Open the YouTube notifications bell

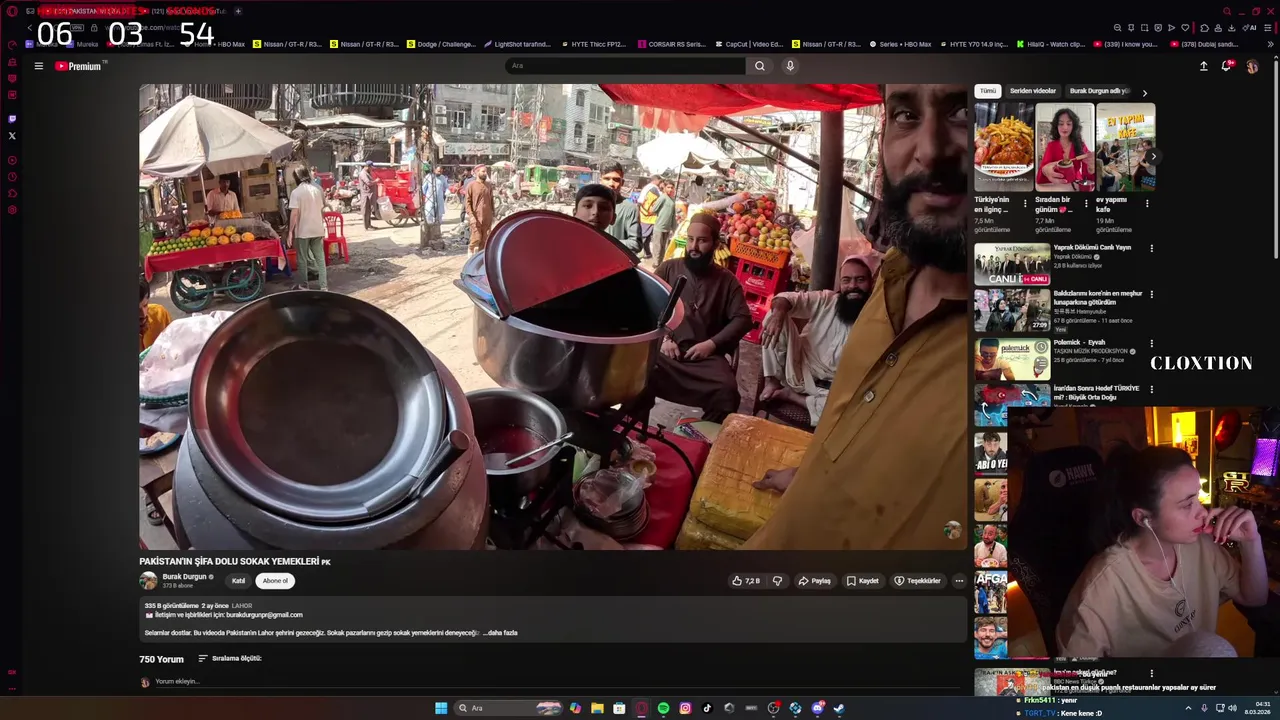[x=1227, y=66]
